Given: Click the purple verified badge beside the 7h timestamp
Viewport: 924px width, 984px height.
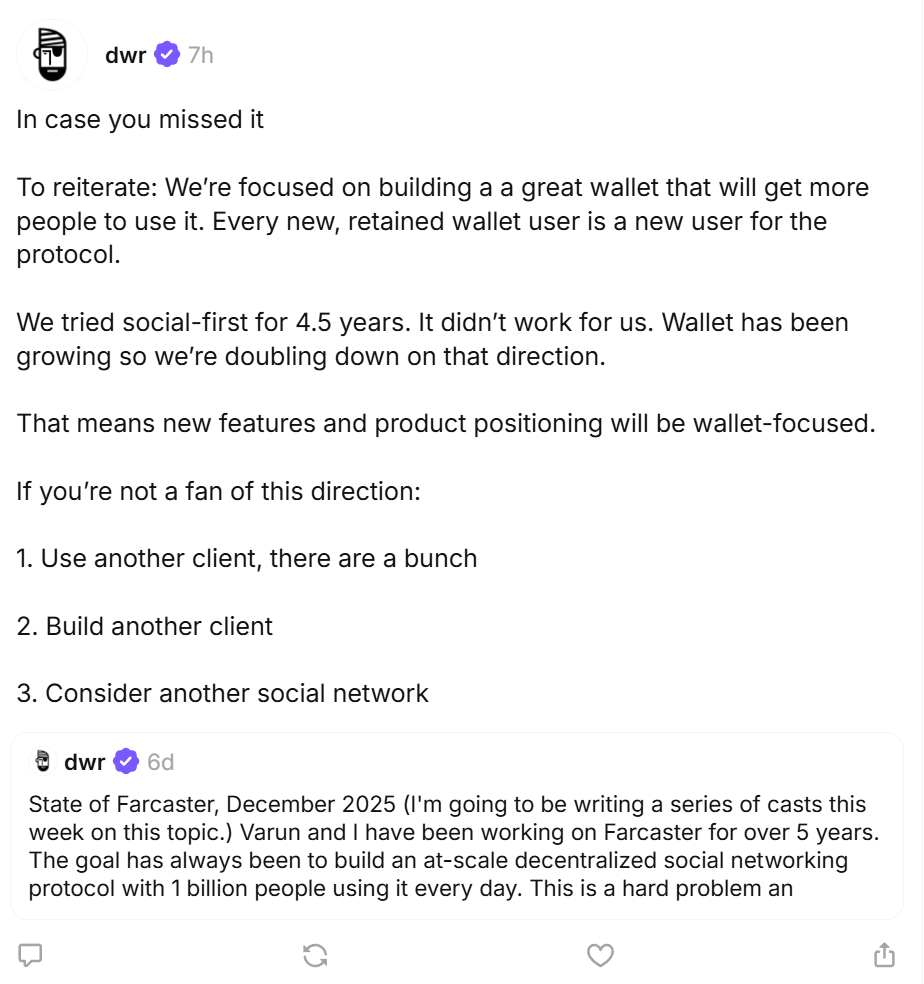Looking at the screenshot, I should pyautogui.click(x=167, y=54).
